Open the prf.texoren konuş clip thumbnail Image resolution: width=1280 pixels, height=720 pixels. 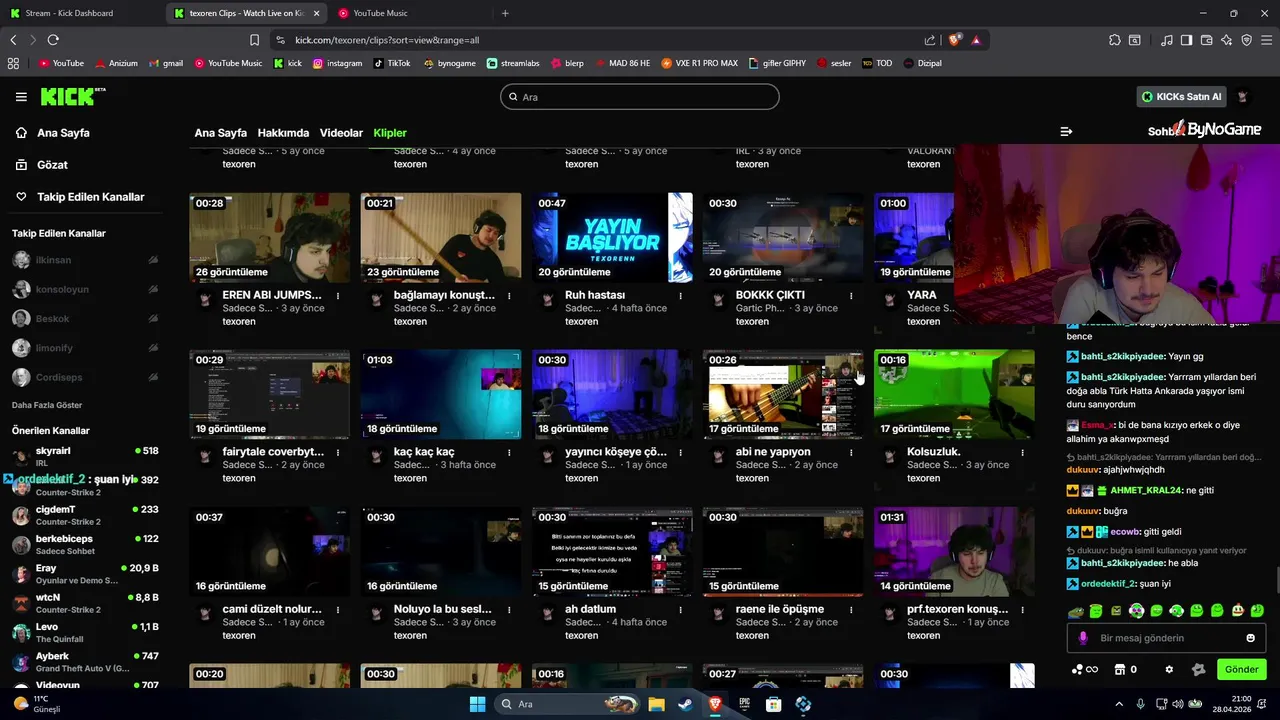coord(954,551)
